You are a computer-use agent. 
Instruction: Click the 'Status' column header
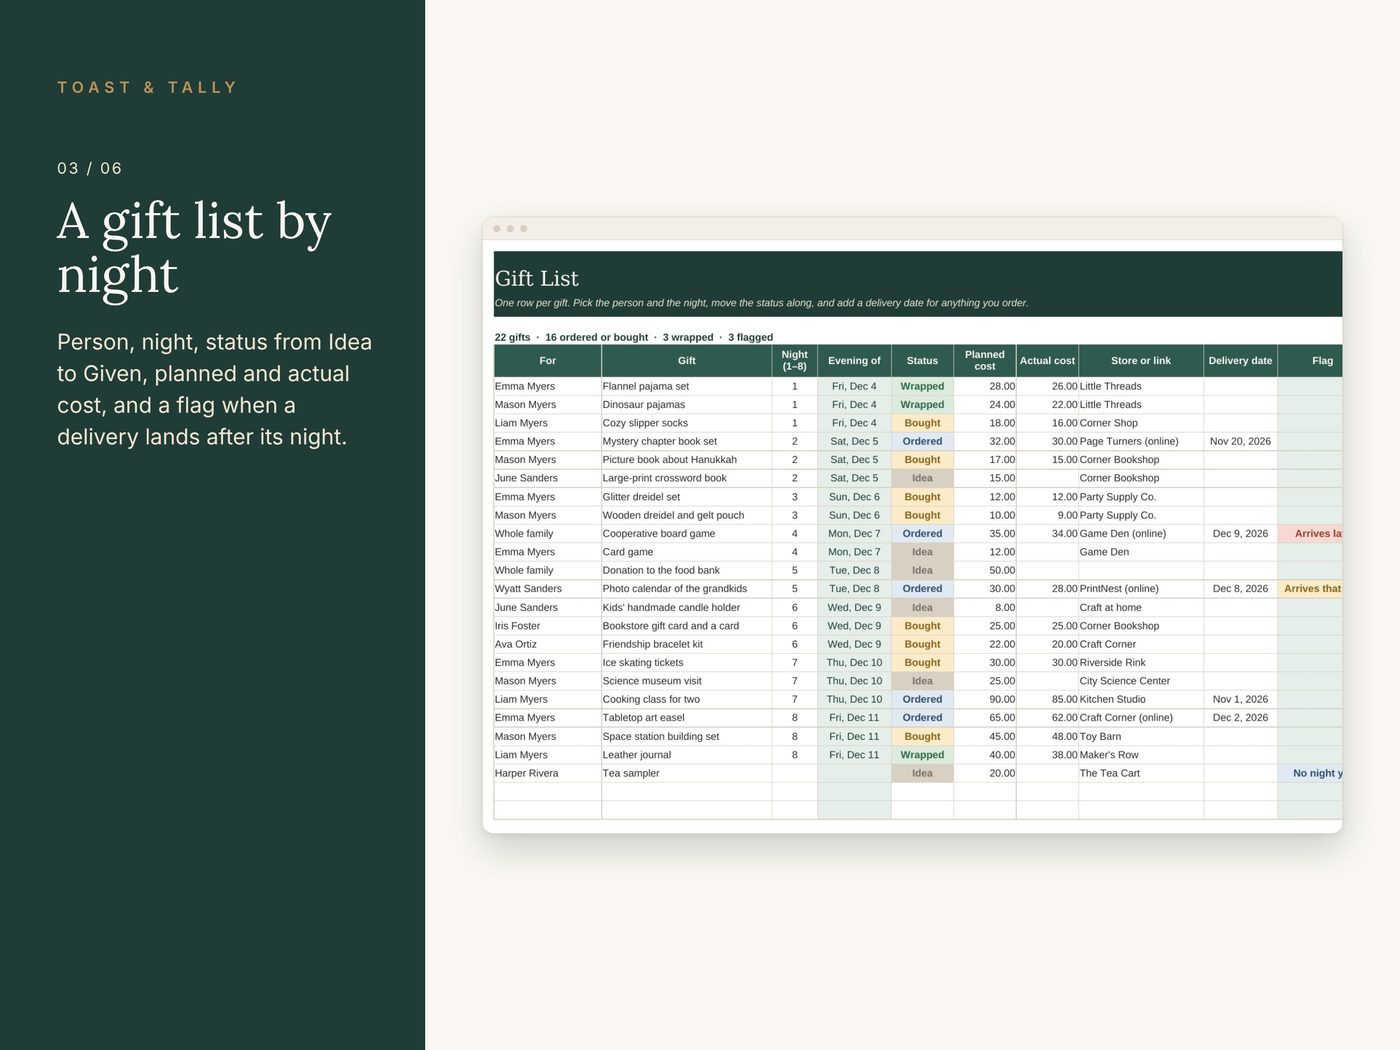(922, 361)
